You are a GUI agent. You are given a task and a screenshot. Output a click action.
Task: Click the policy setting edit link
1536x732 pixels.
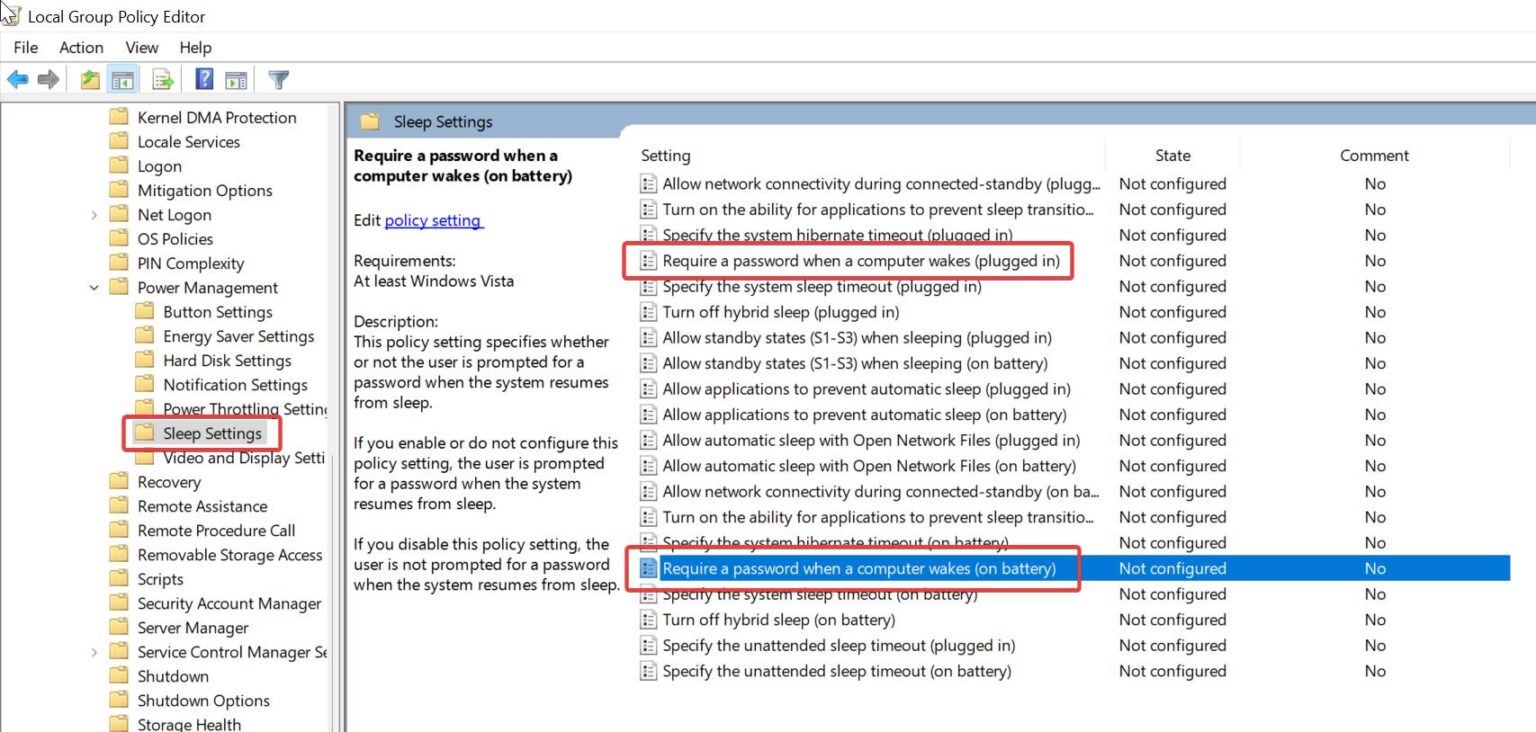coord(434,221)
